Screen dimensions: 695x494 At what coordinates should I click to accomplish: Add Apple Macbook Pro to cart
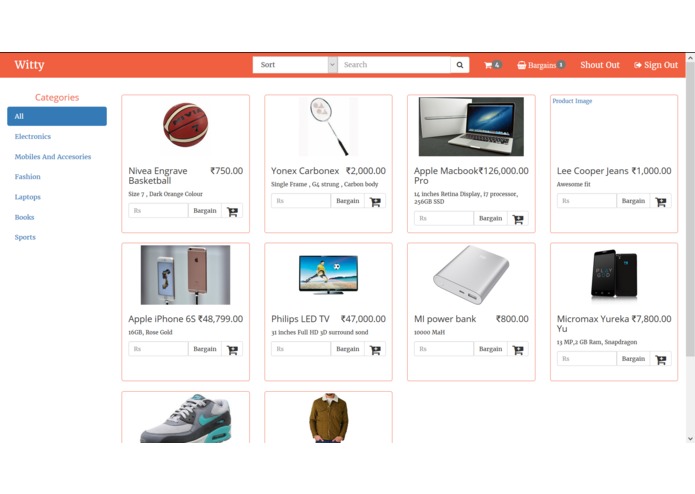click(x=518, y=218)
